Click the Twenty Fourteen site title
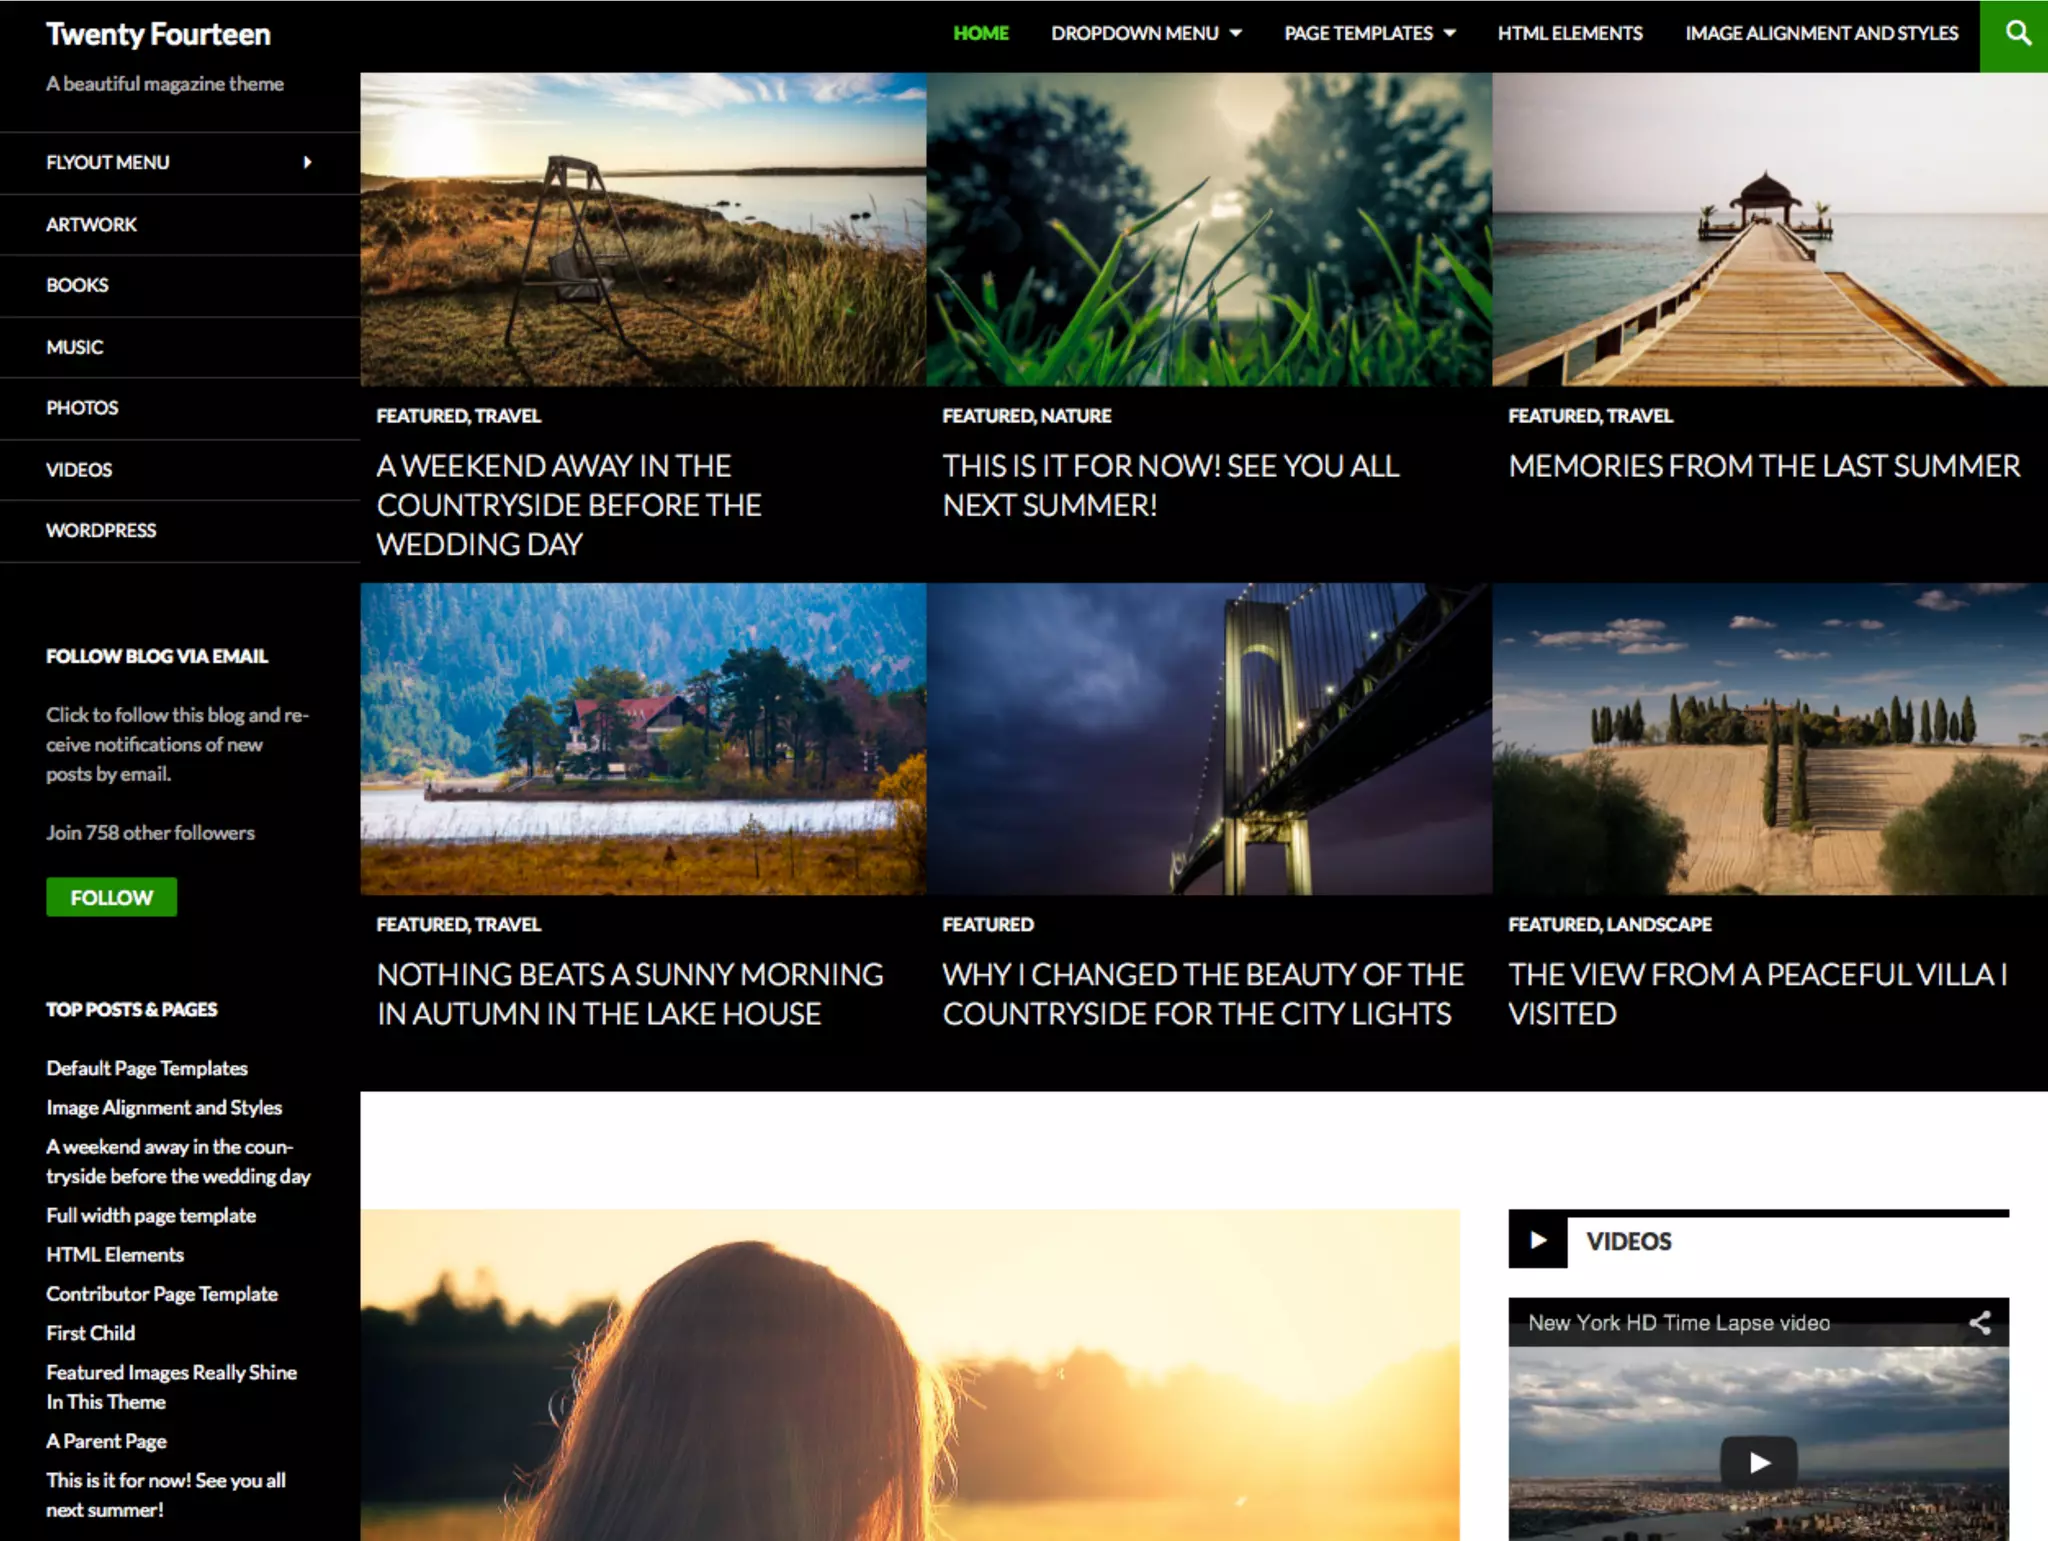The image size is (2048, 1541). [x=158, y=34]
